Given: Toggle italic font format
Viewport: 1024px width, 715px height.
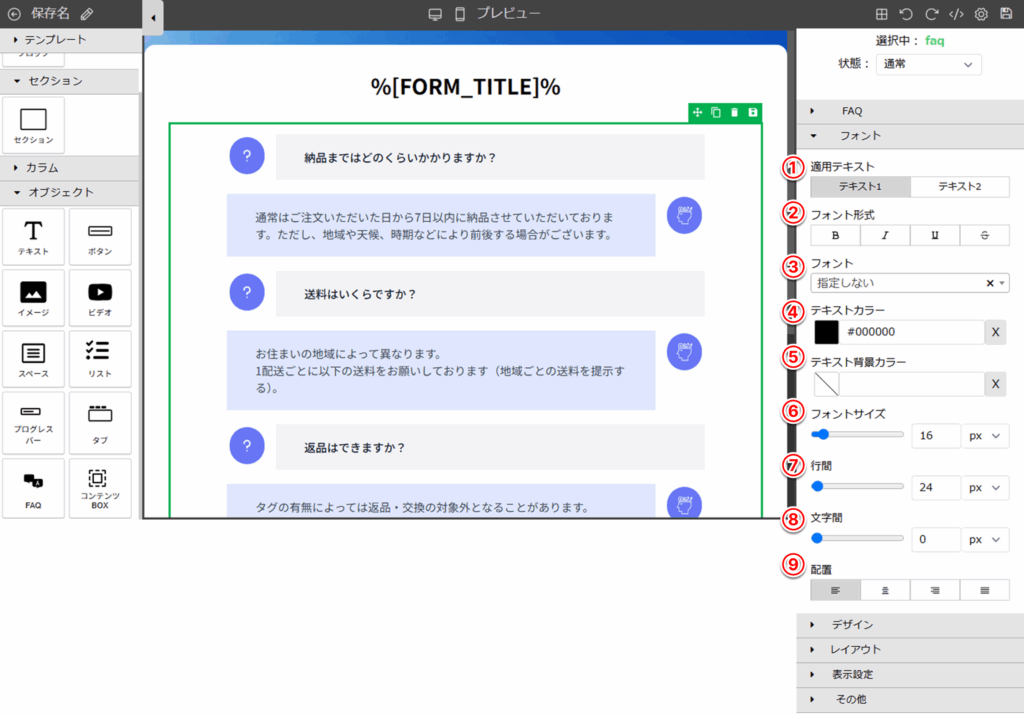Looking at the screenshot, I should pos(885,235).
